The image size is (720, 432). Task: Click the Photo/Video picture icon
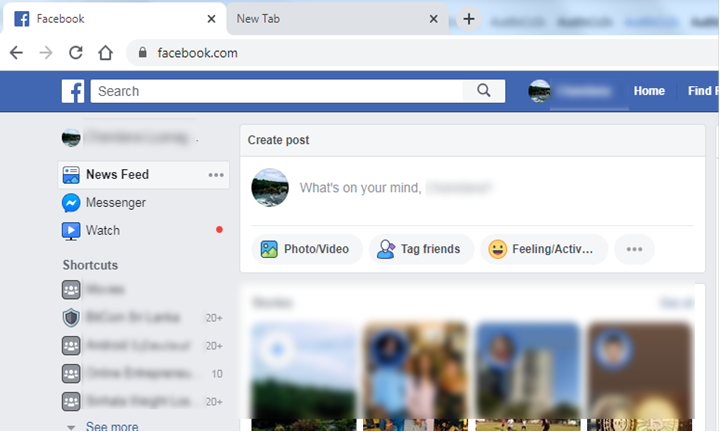coord(269,249)
